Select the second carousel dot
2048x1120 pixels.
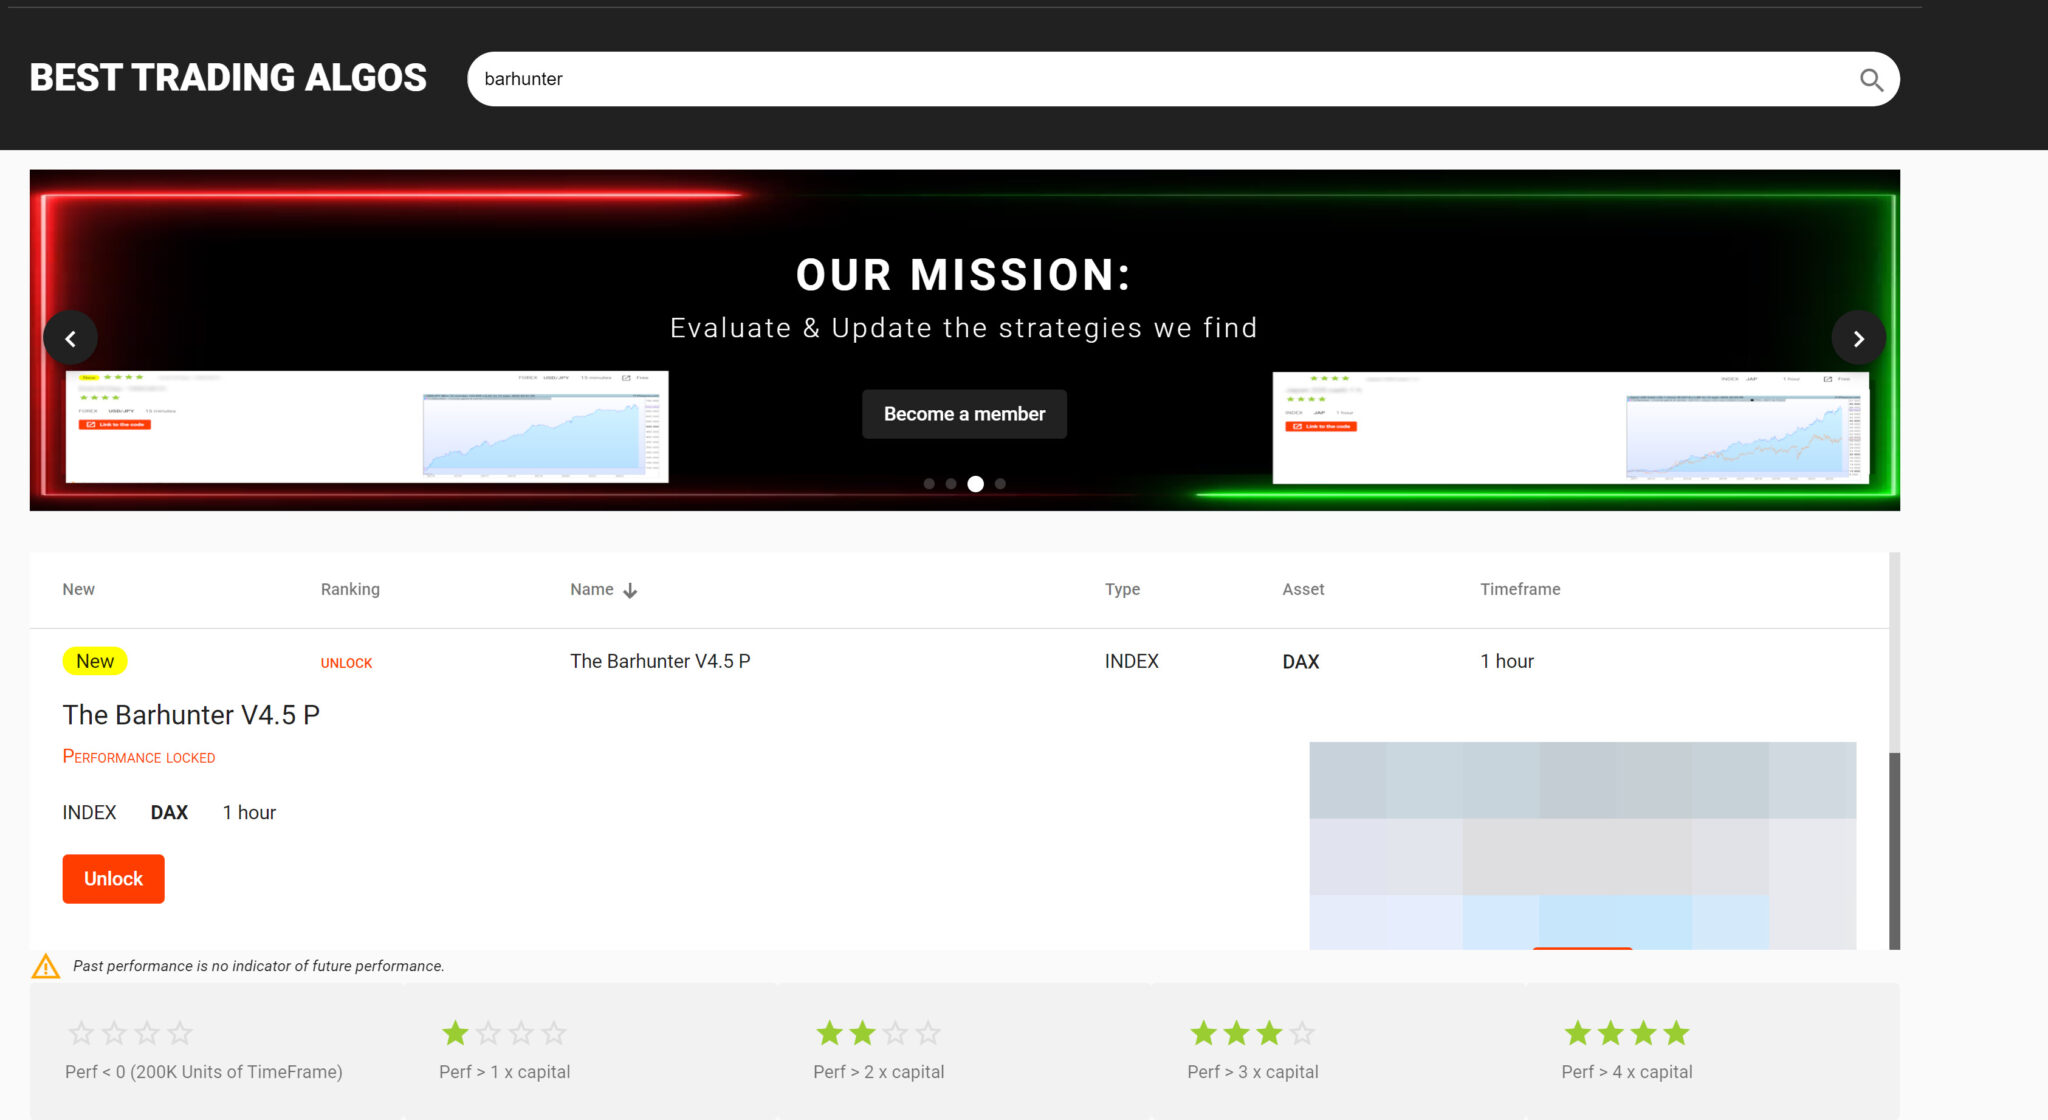(951, 484)
